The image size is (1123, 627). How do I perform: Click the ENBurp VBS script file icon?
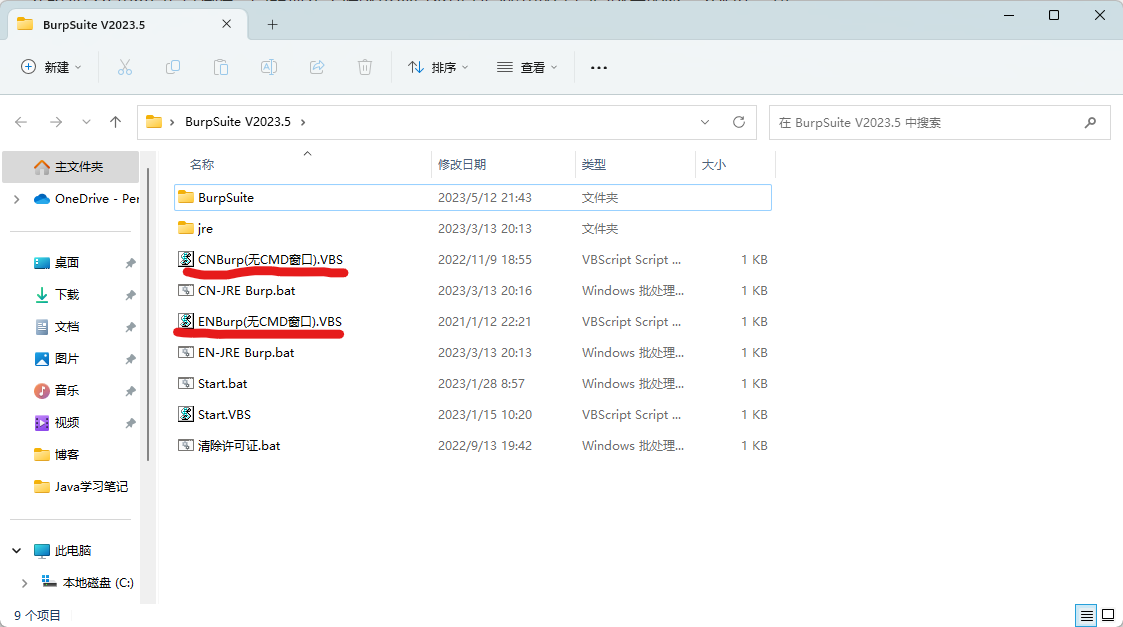pos(185,321)
